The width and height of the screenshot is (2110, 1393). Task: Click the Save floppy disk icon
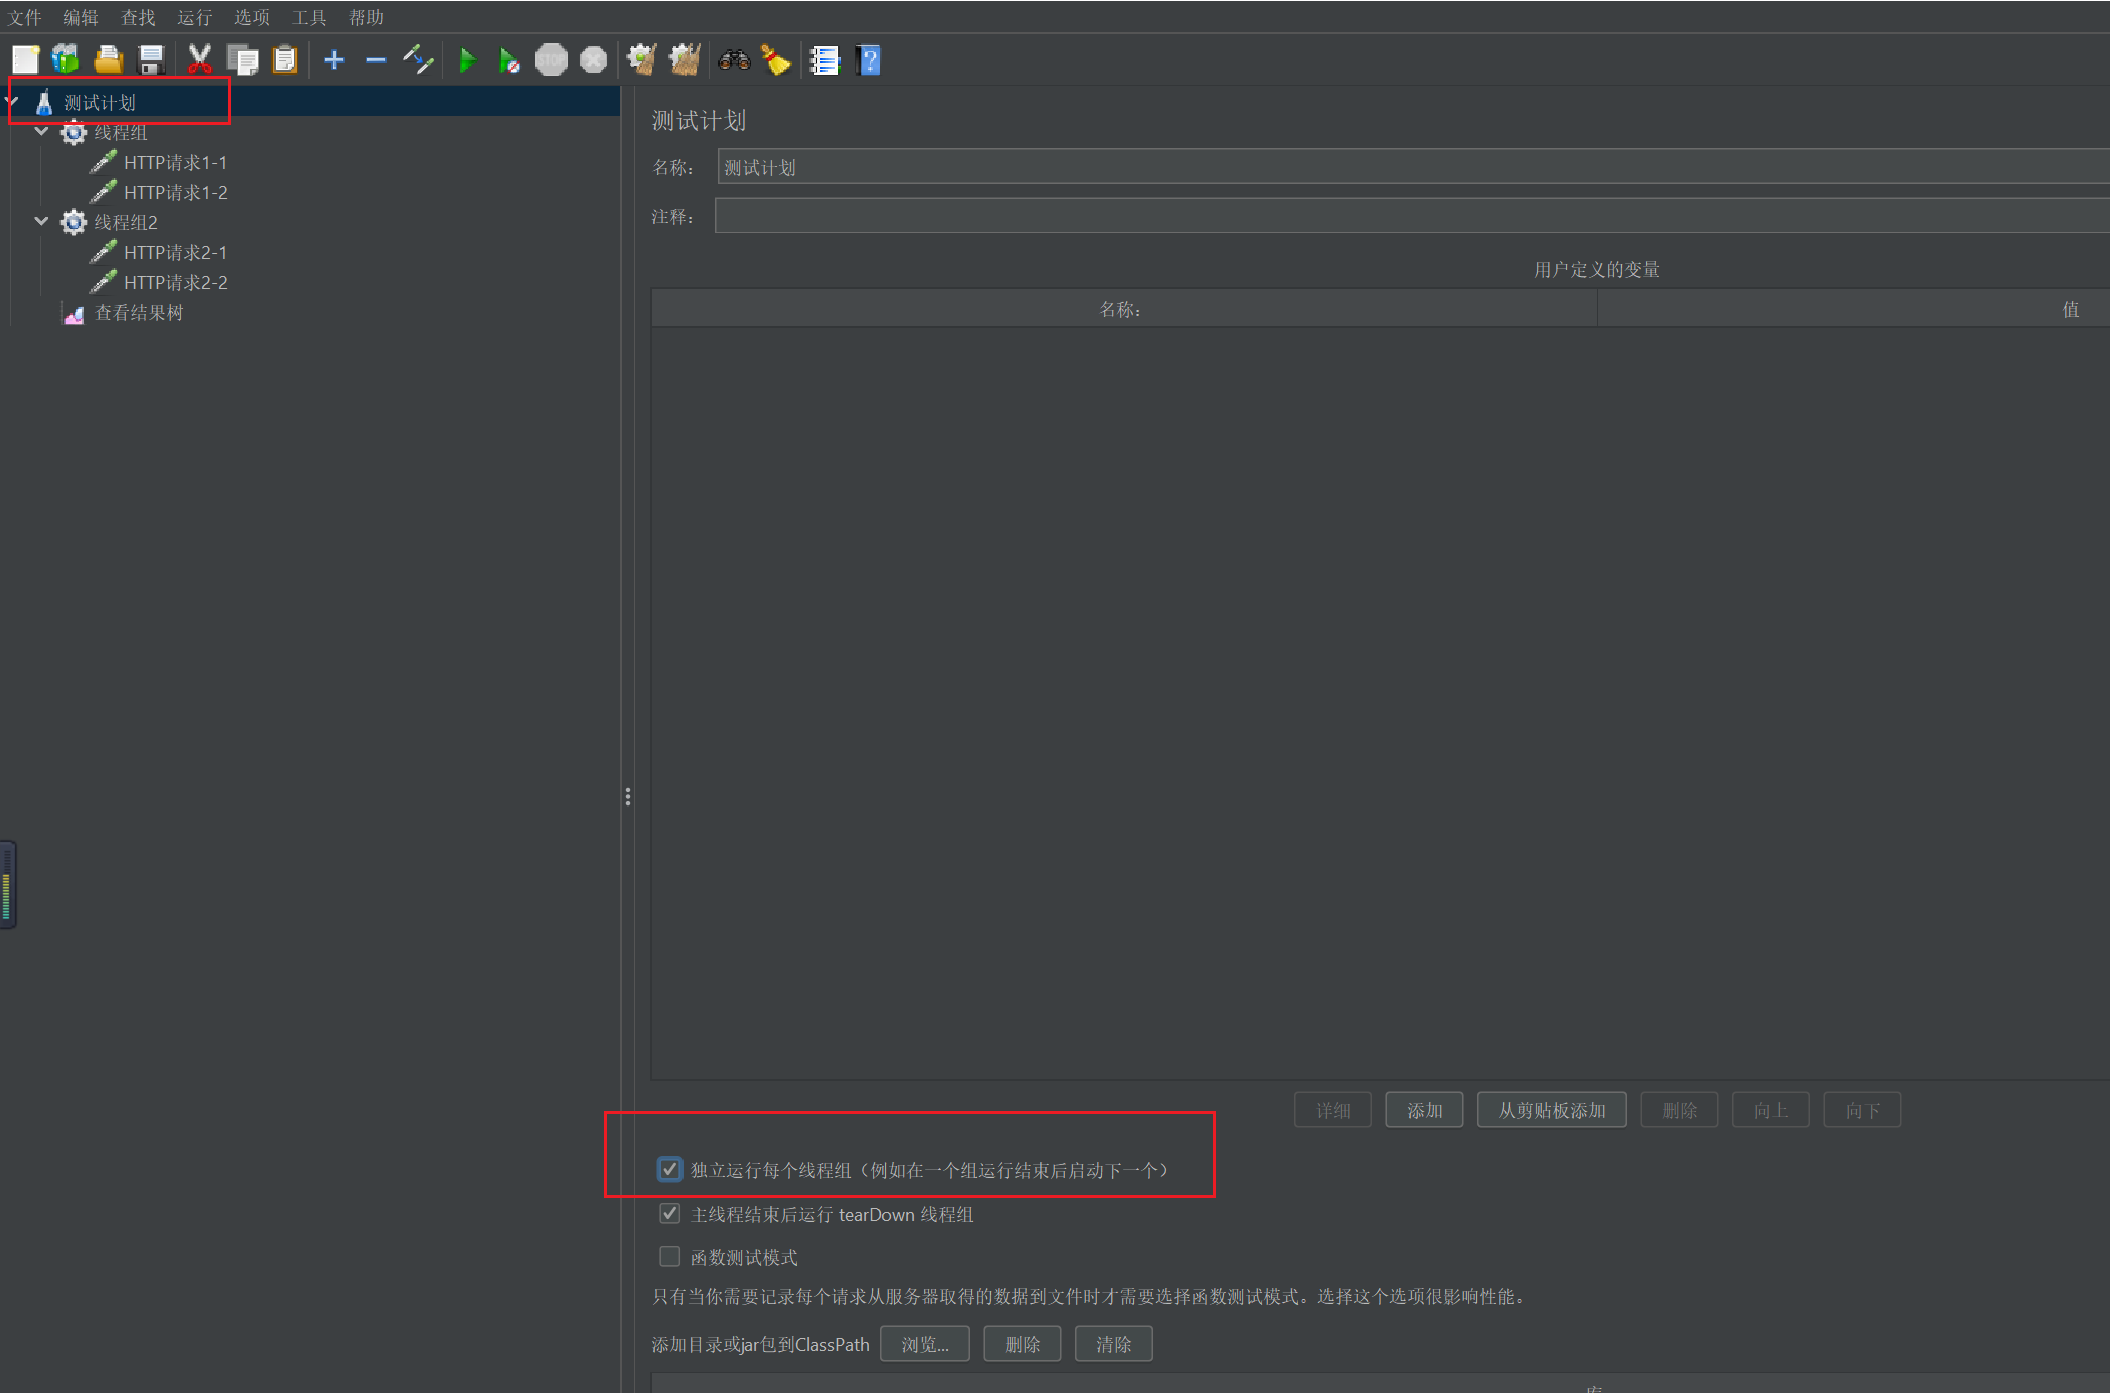(x=151, y=61)
